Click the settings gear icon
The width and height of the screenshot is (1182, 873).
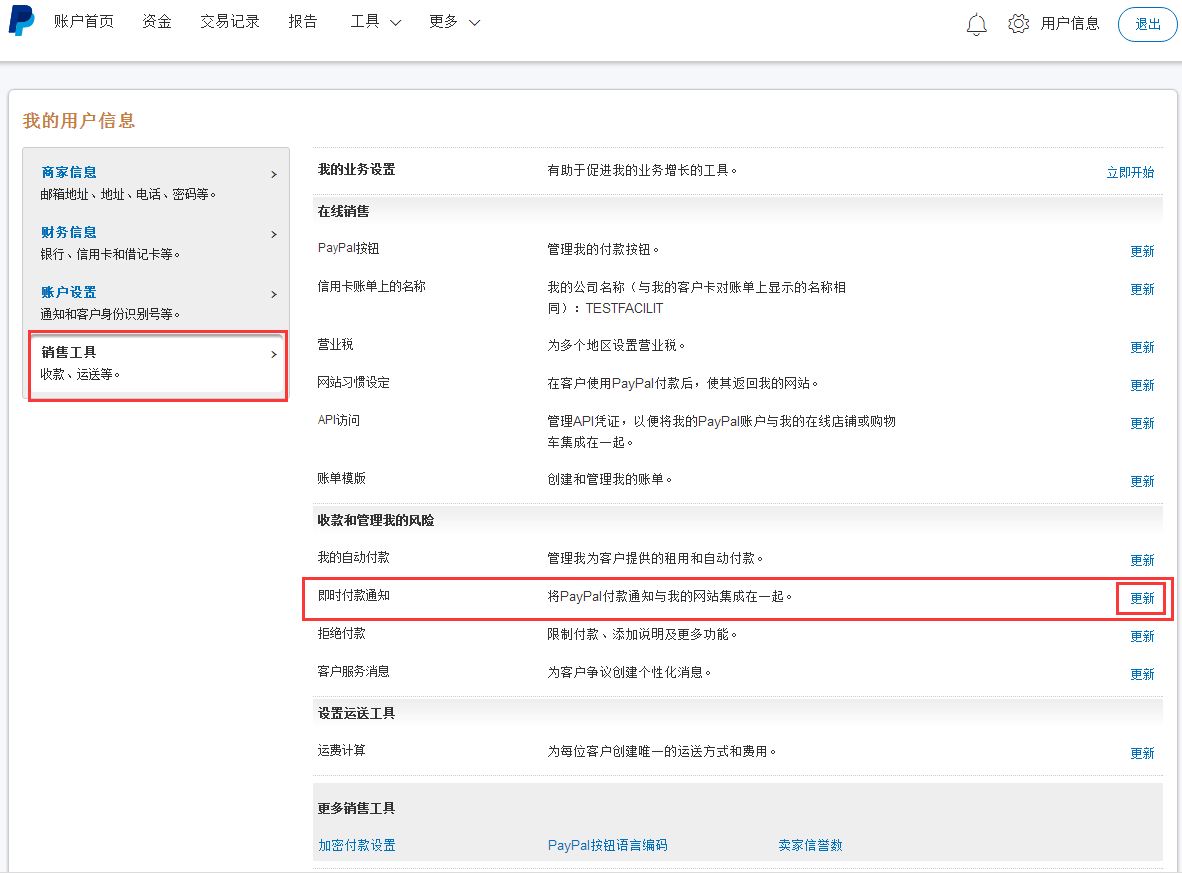coord(1018,24)
